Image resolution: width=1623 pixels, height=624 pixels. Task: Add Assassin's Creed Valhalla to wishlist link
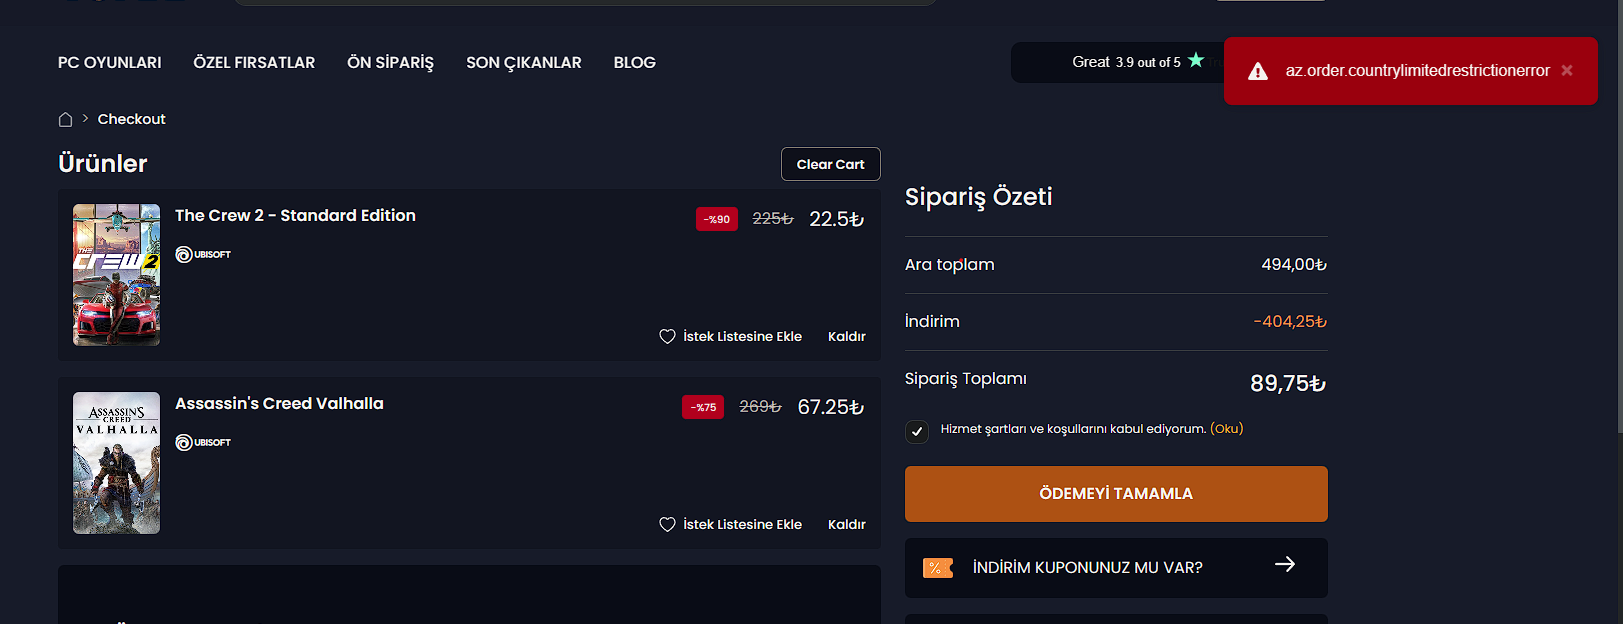tap(742, 524)
